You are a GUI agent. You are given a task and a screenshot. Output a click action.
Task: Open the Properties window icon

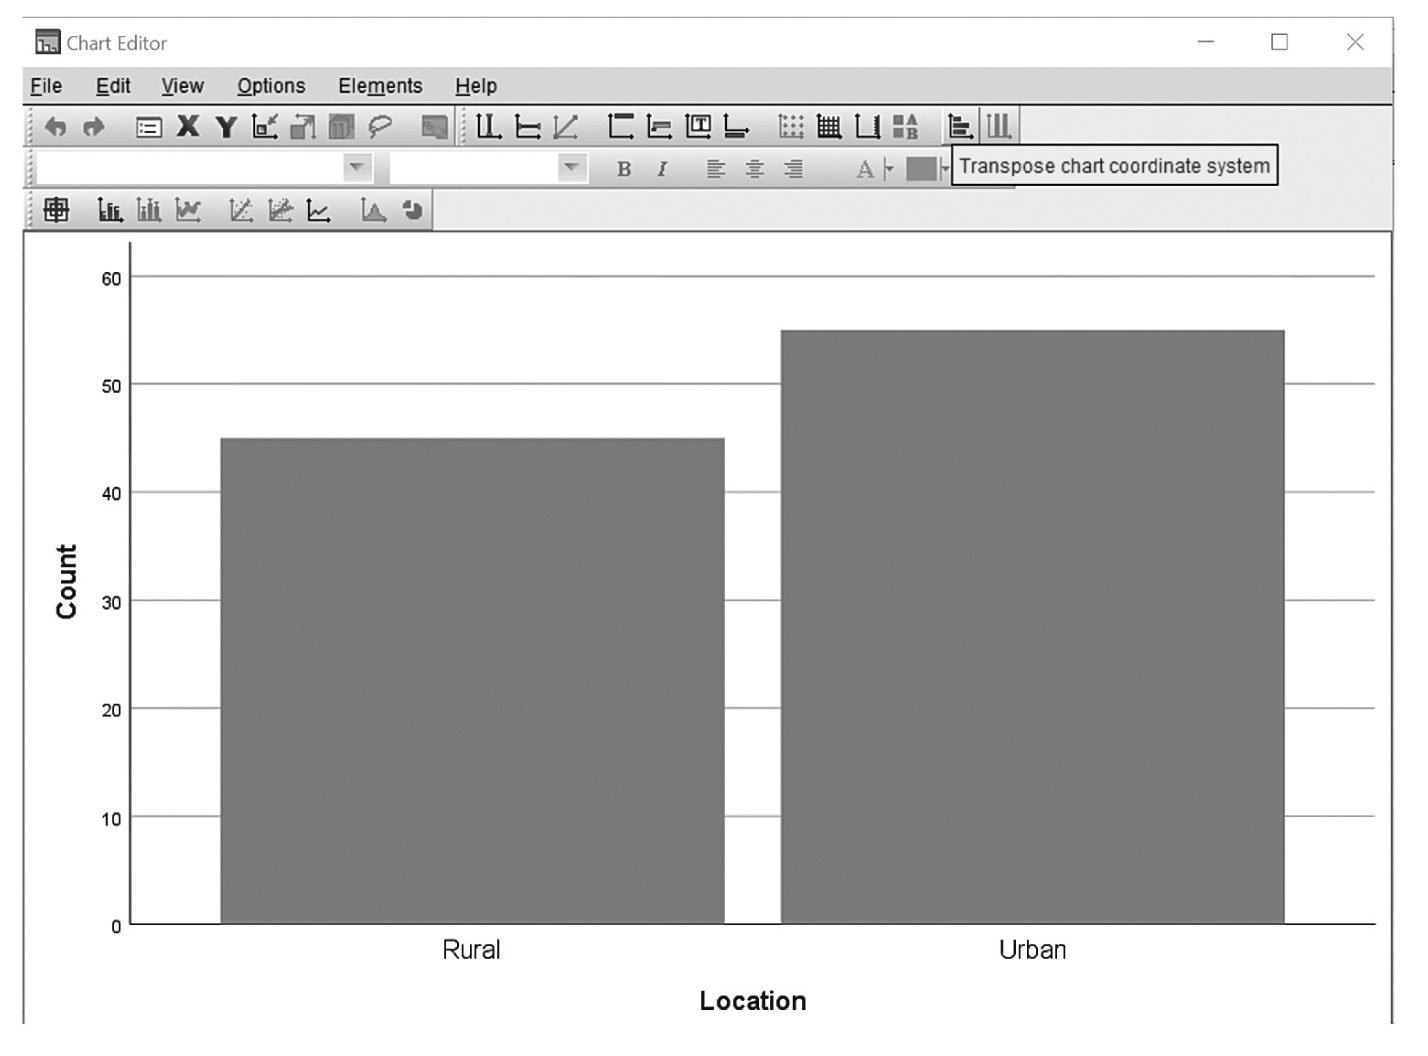149,127
